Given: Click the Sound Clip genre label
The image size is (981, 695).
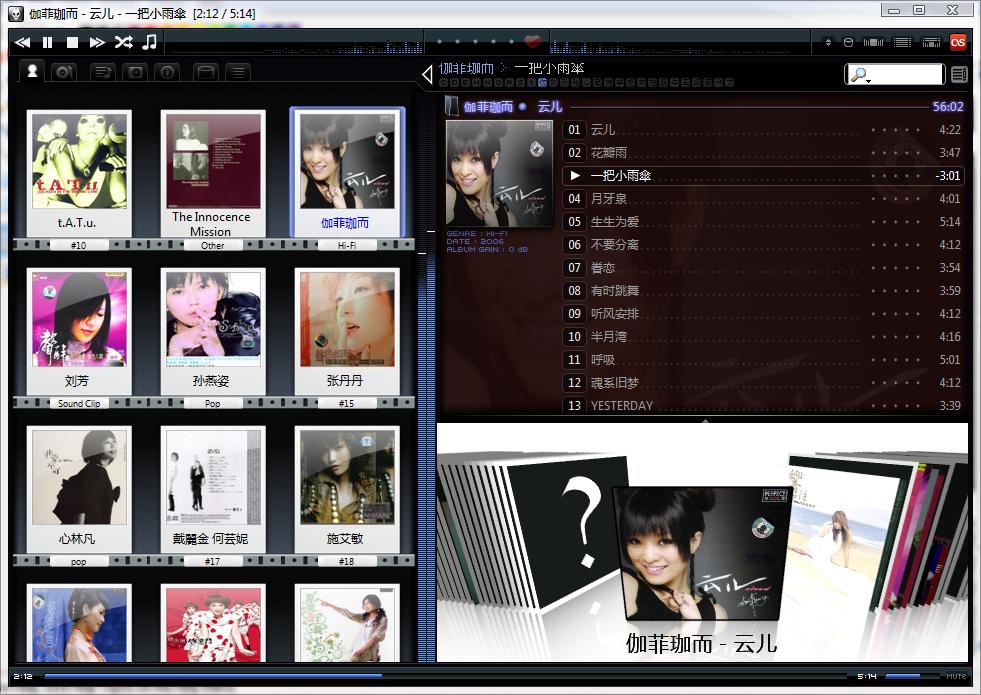Looking at the screenshot, I should pyautogui.click(x=79, y=403).
